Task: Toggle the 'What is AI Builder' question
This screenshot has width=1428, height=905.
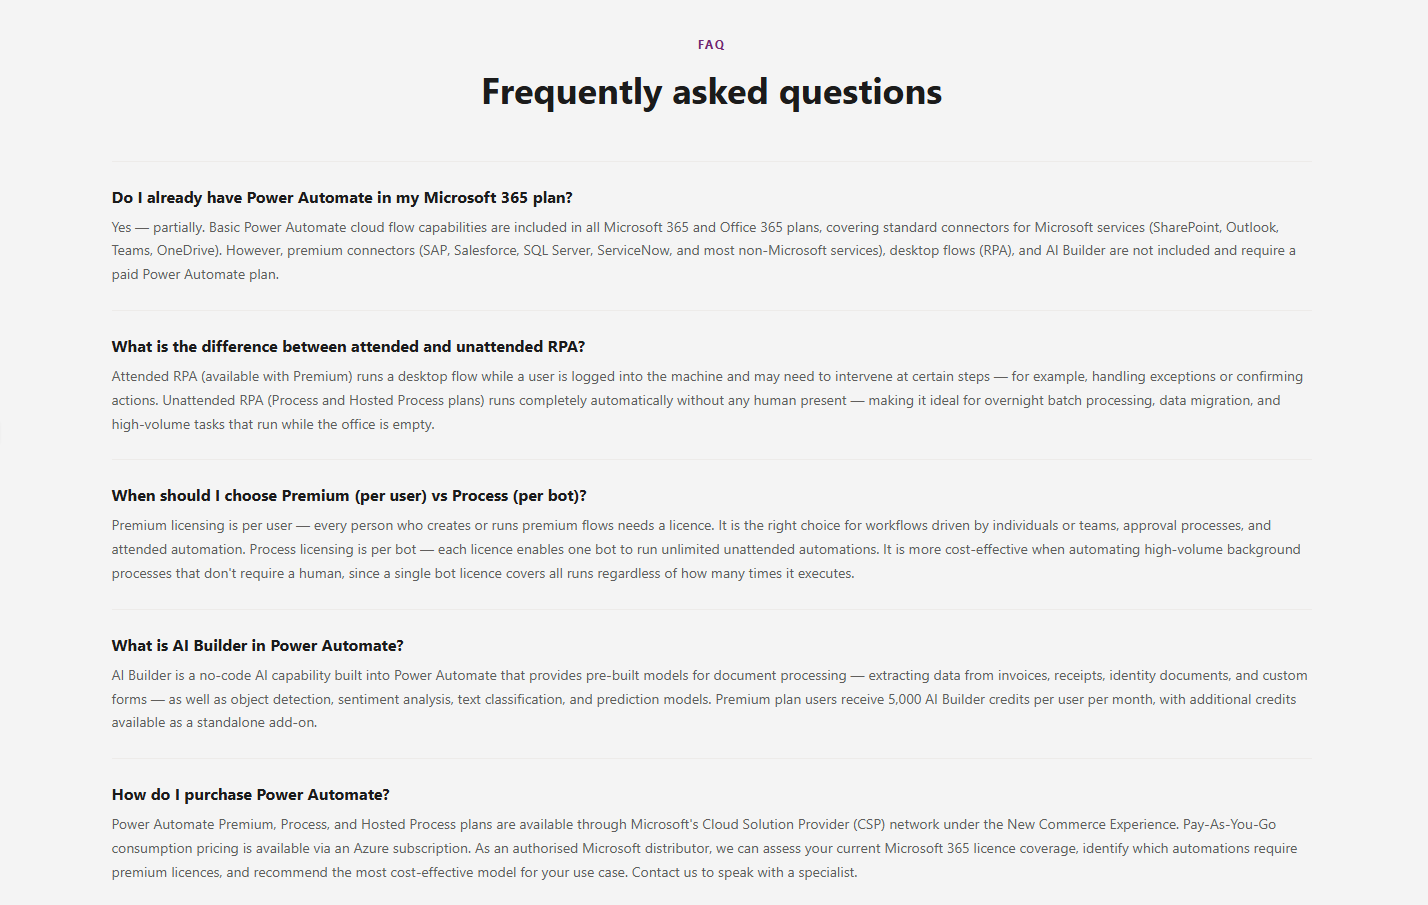Action: tap(258, 646)
